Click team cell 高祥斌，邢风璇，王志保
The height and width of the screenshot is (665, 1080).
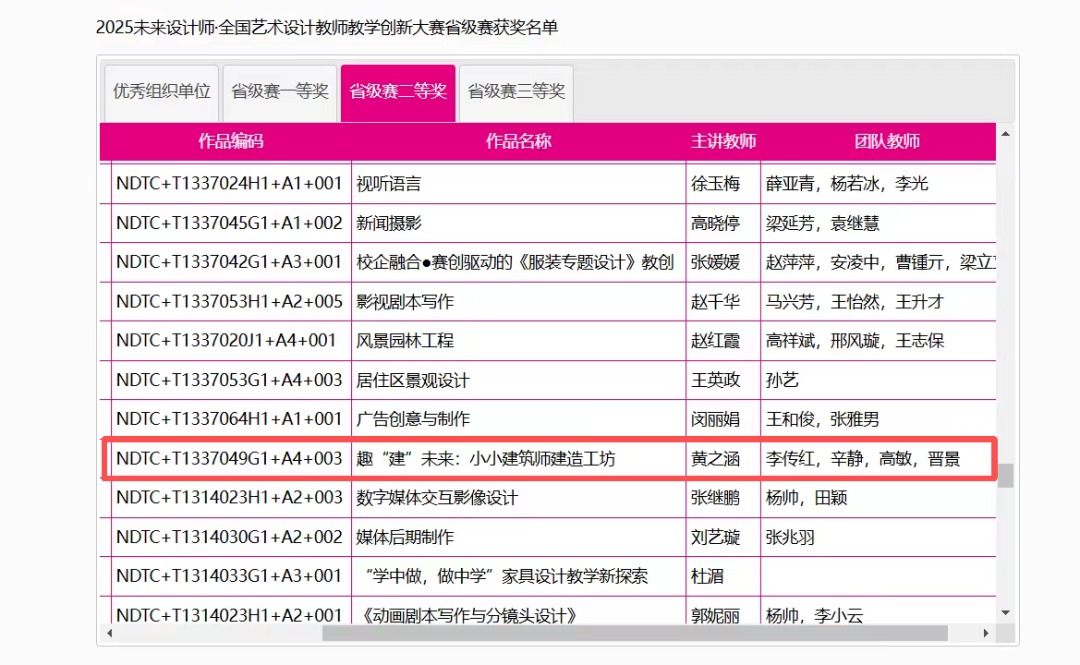pos(855,340)
